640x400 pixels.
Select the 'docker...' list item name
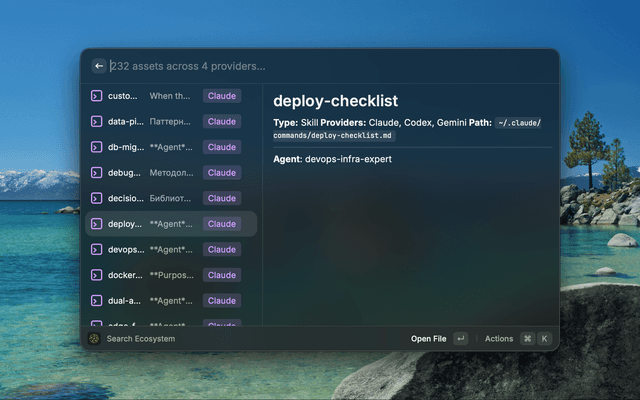point(125,275)
